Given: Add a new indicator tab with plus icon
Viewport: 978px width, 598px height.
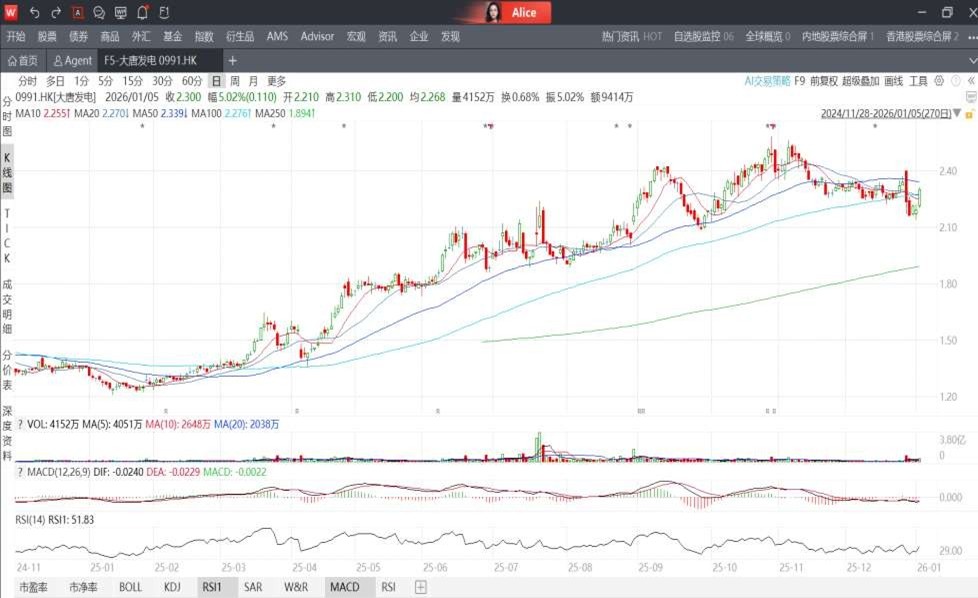Looking at the screenshot, I should pos(421,587).
